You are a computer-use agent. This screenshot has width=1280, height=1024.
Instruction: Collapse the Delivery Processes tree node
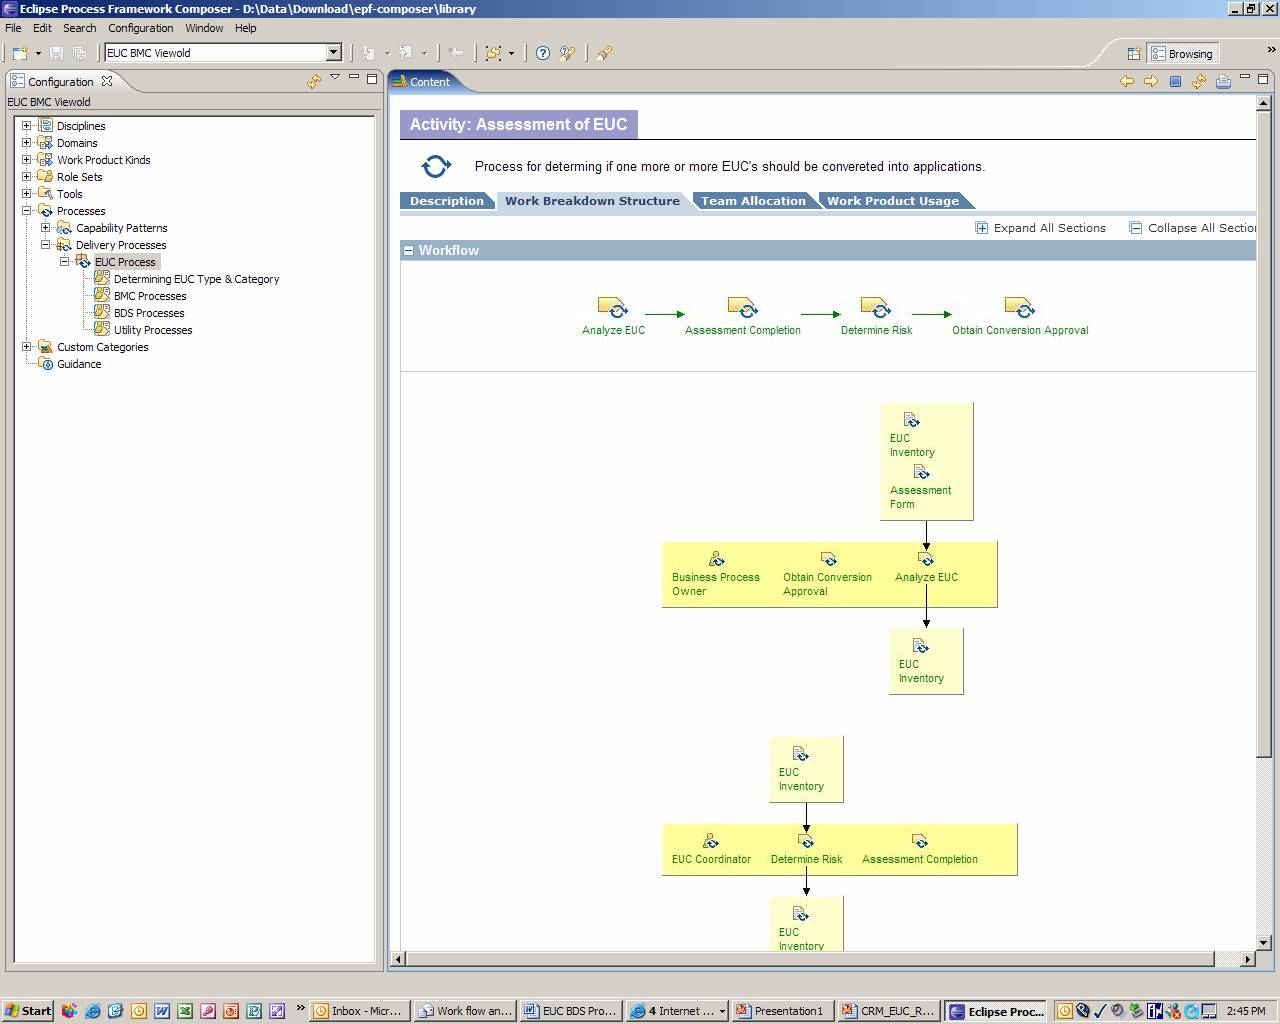[x=46, y=245]
